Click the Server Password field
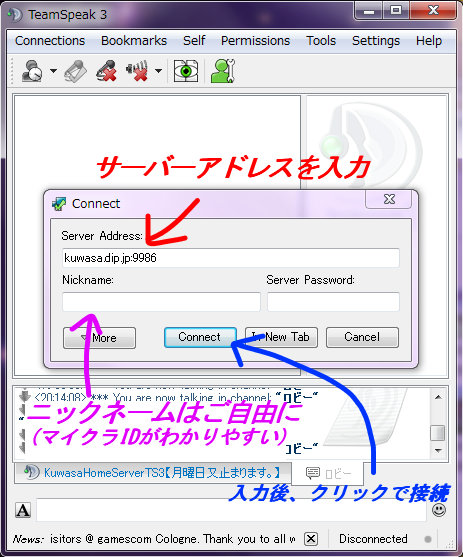Viewport: 463px width, 557px height. (x=333, y=302)
